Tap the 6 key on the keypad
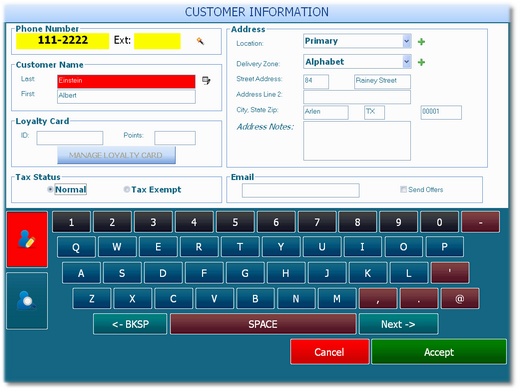The image size is (520, 392). [276, 222]
